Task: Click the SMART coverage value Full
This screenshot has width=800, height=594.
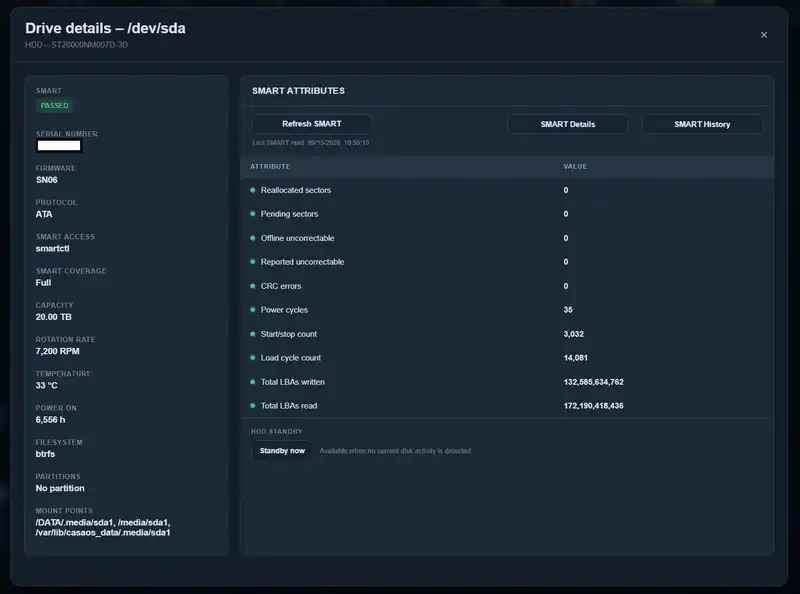Action: 43,282
